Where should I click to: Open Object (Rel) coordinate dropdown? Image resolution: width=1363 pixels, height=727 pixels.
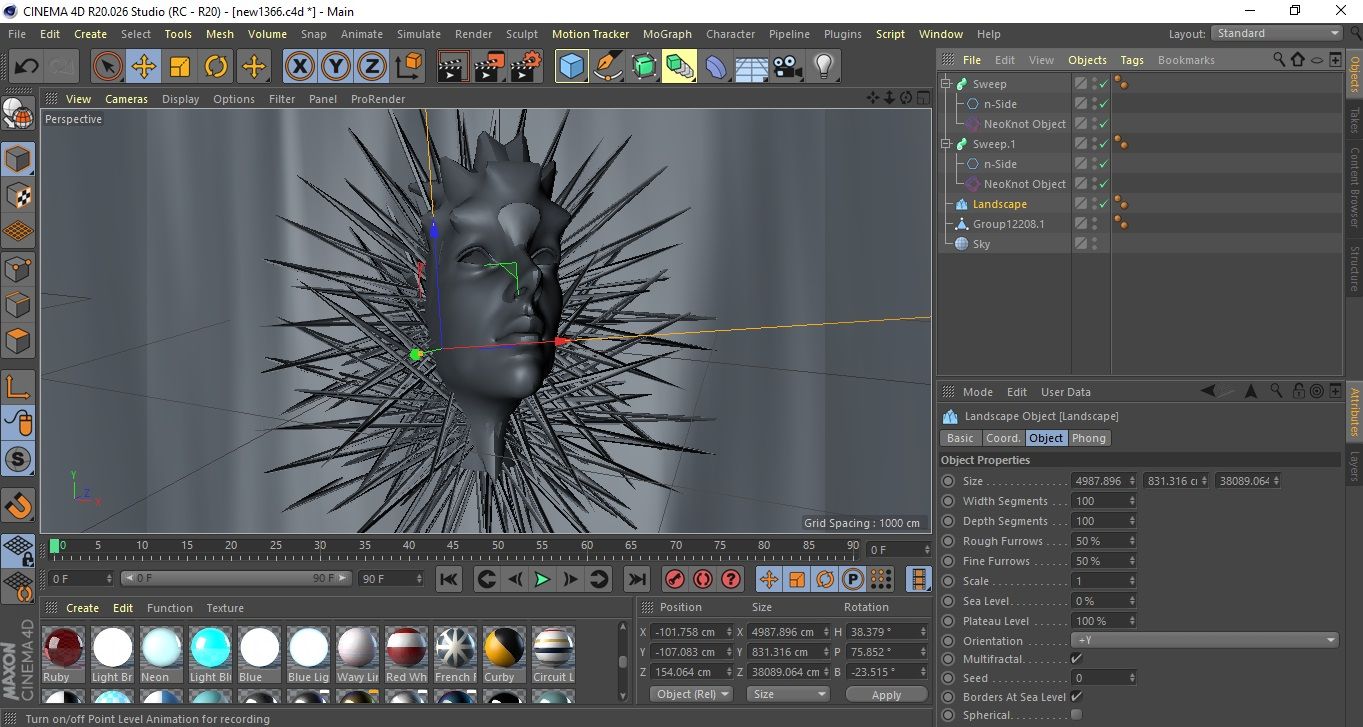[691, 694]
